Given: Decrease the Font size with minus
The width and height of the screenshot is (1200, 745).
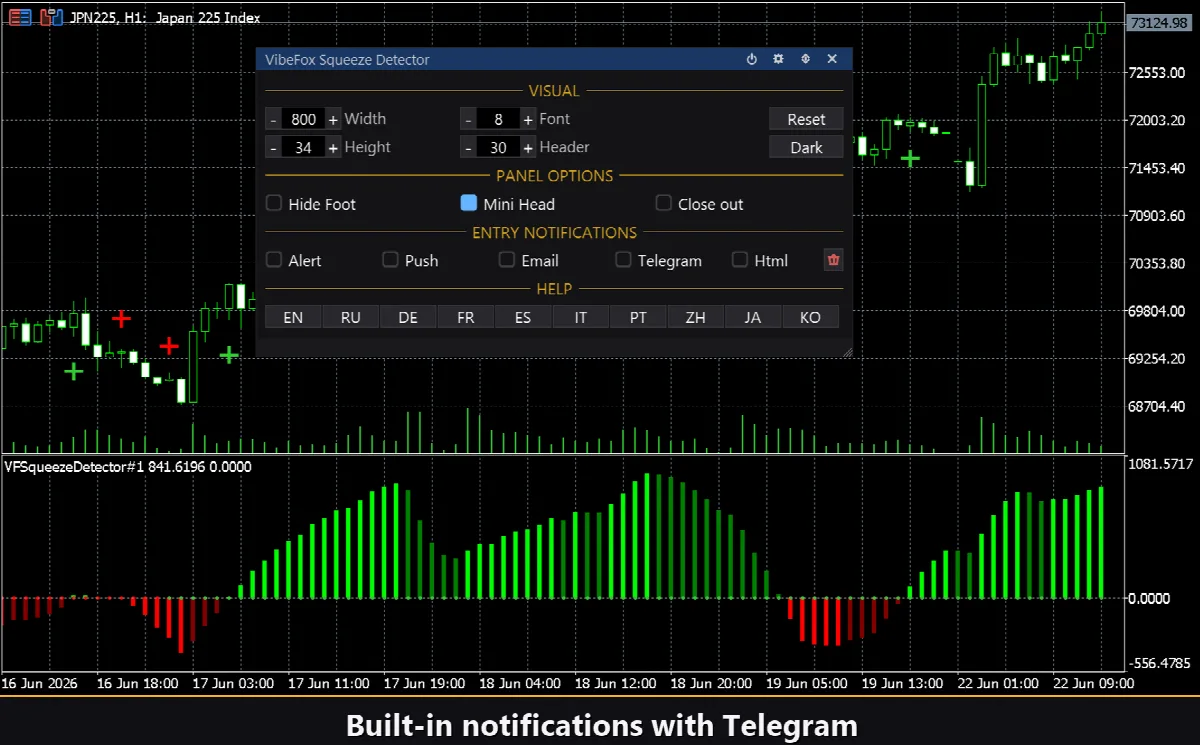Looking at the screenshot, I should [468, 119].
